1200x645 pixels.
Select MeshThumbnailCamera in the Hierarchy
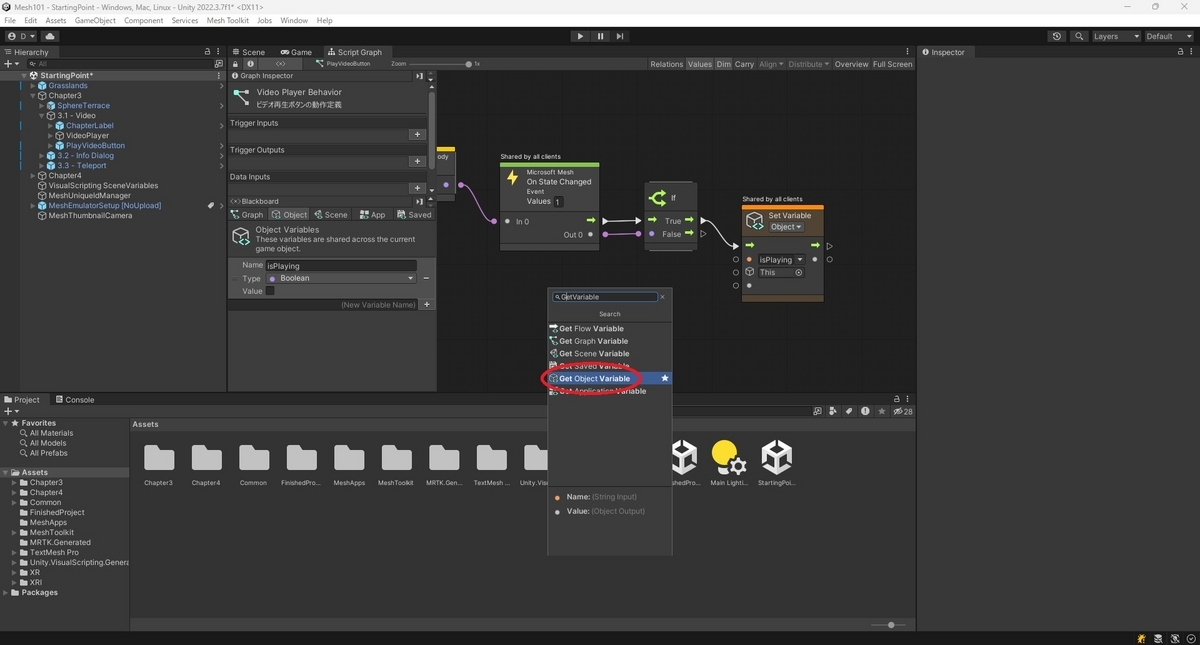coord(90,215)
